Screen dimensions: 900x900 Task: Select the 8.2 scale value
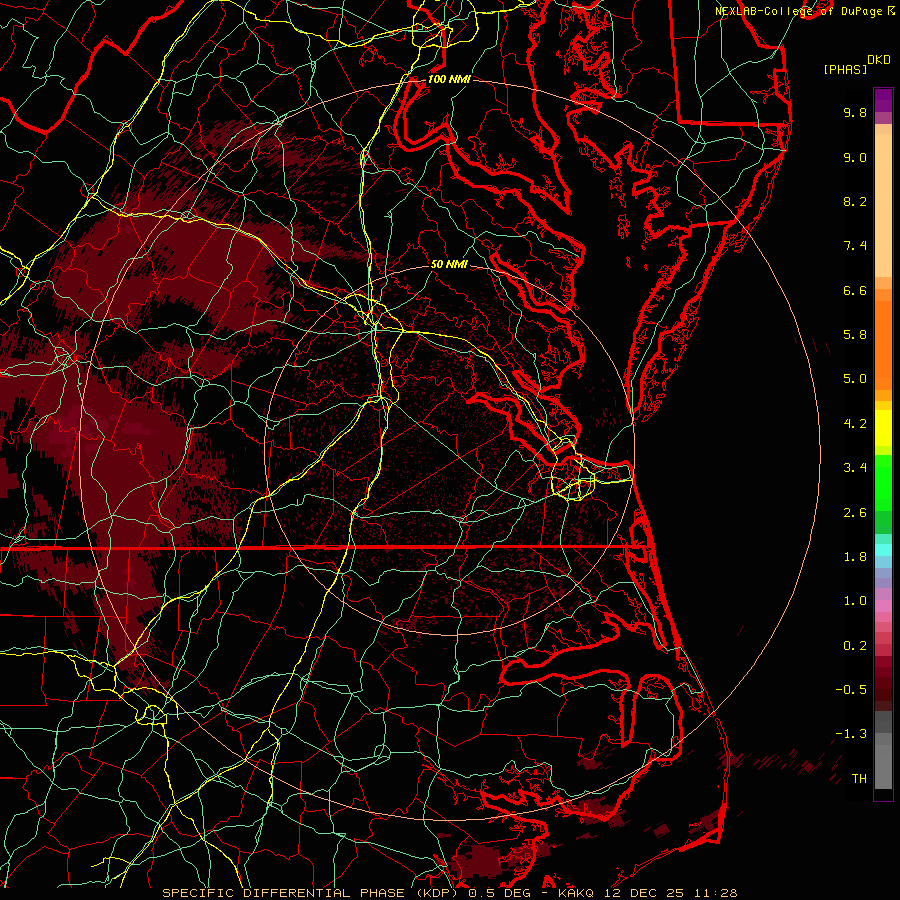point(855,201)
